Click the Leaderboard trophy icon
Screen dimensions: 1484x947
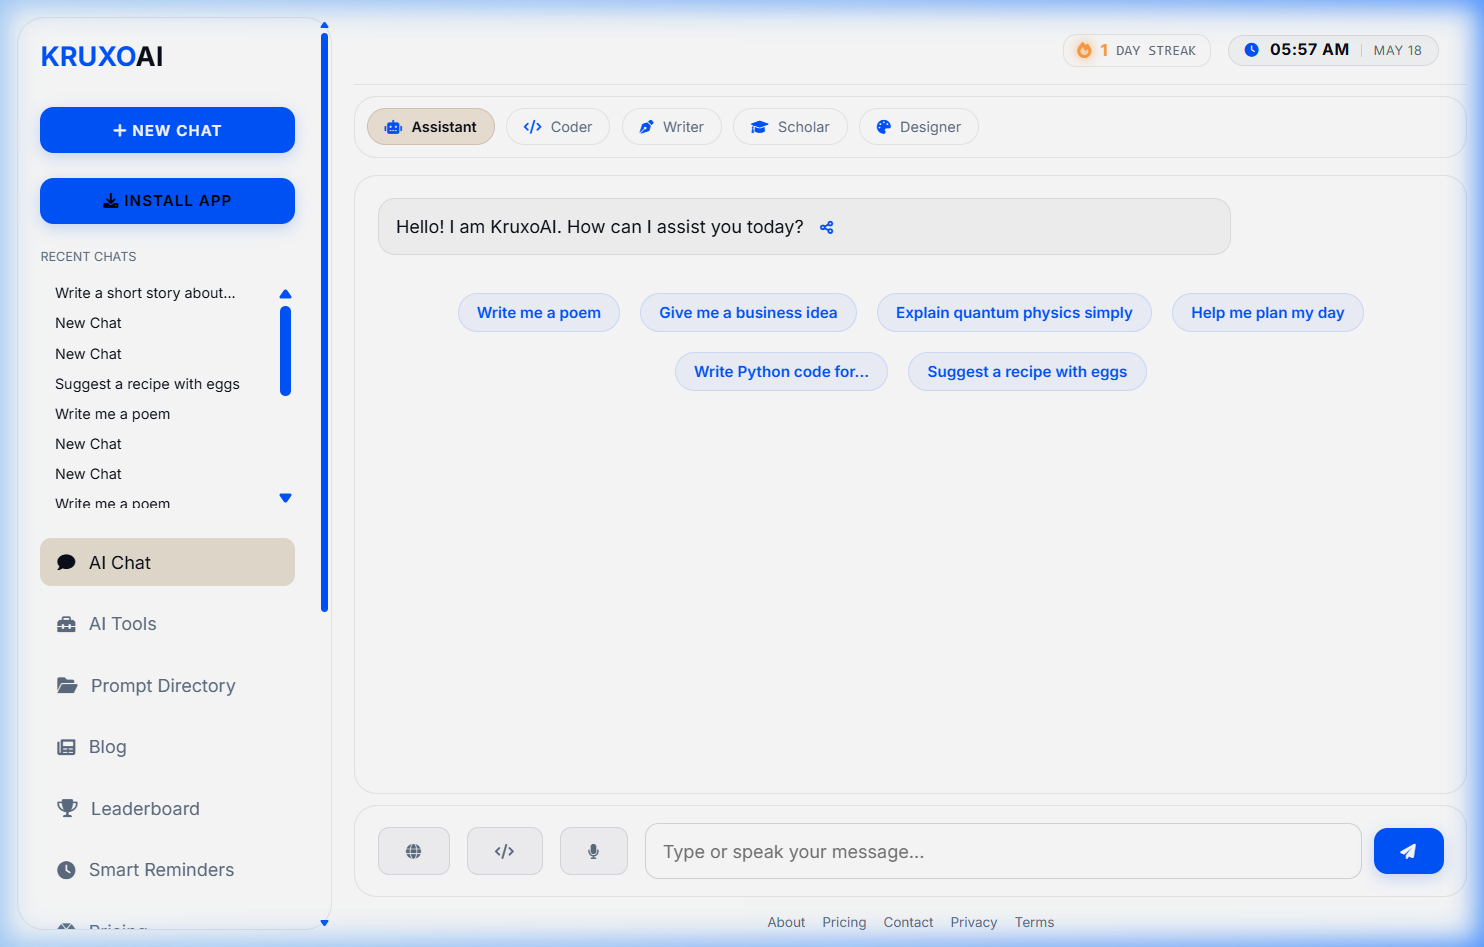(x=67, y=808)
